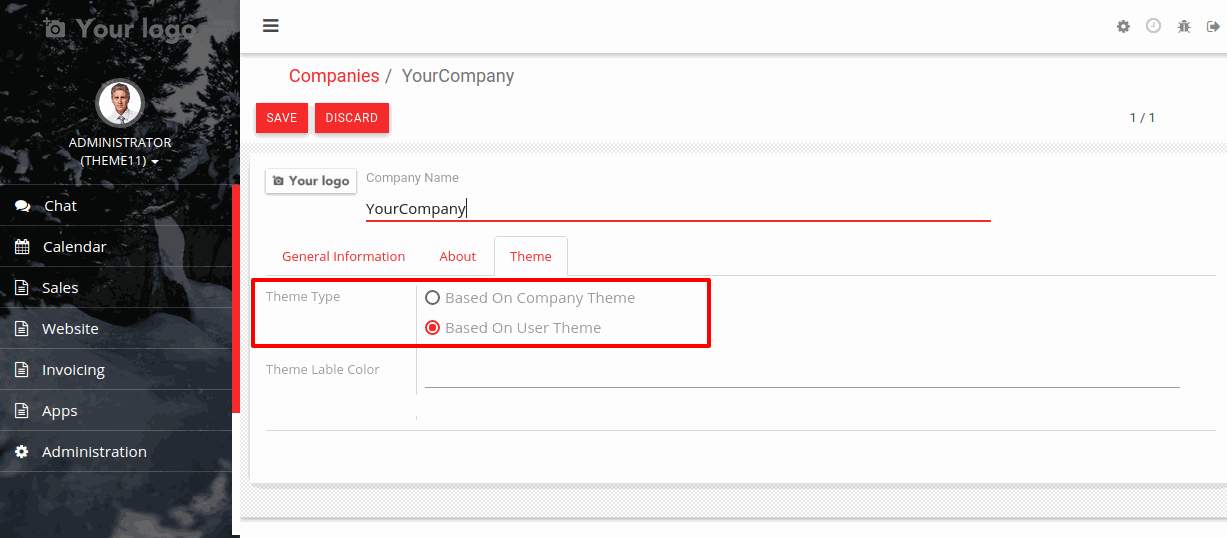Toggle the hamburger menu icon
Image resolution: width=1227 pixels, height=538 pixels.
[x=270, y=26]
